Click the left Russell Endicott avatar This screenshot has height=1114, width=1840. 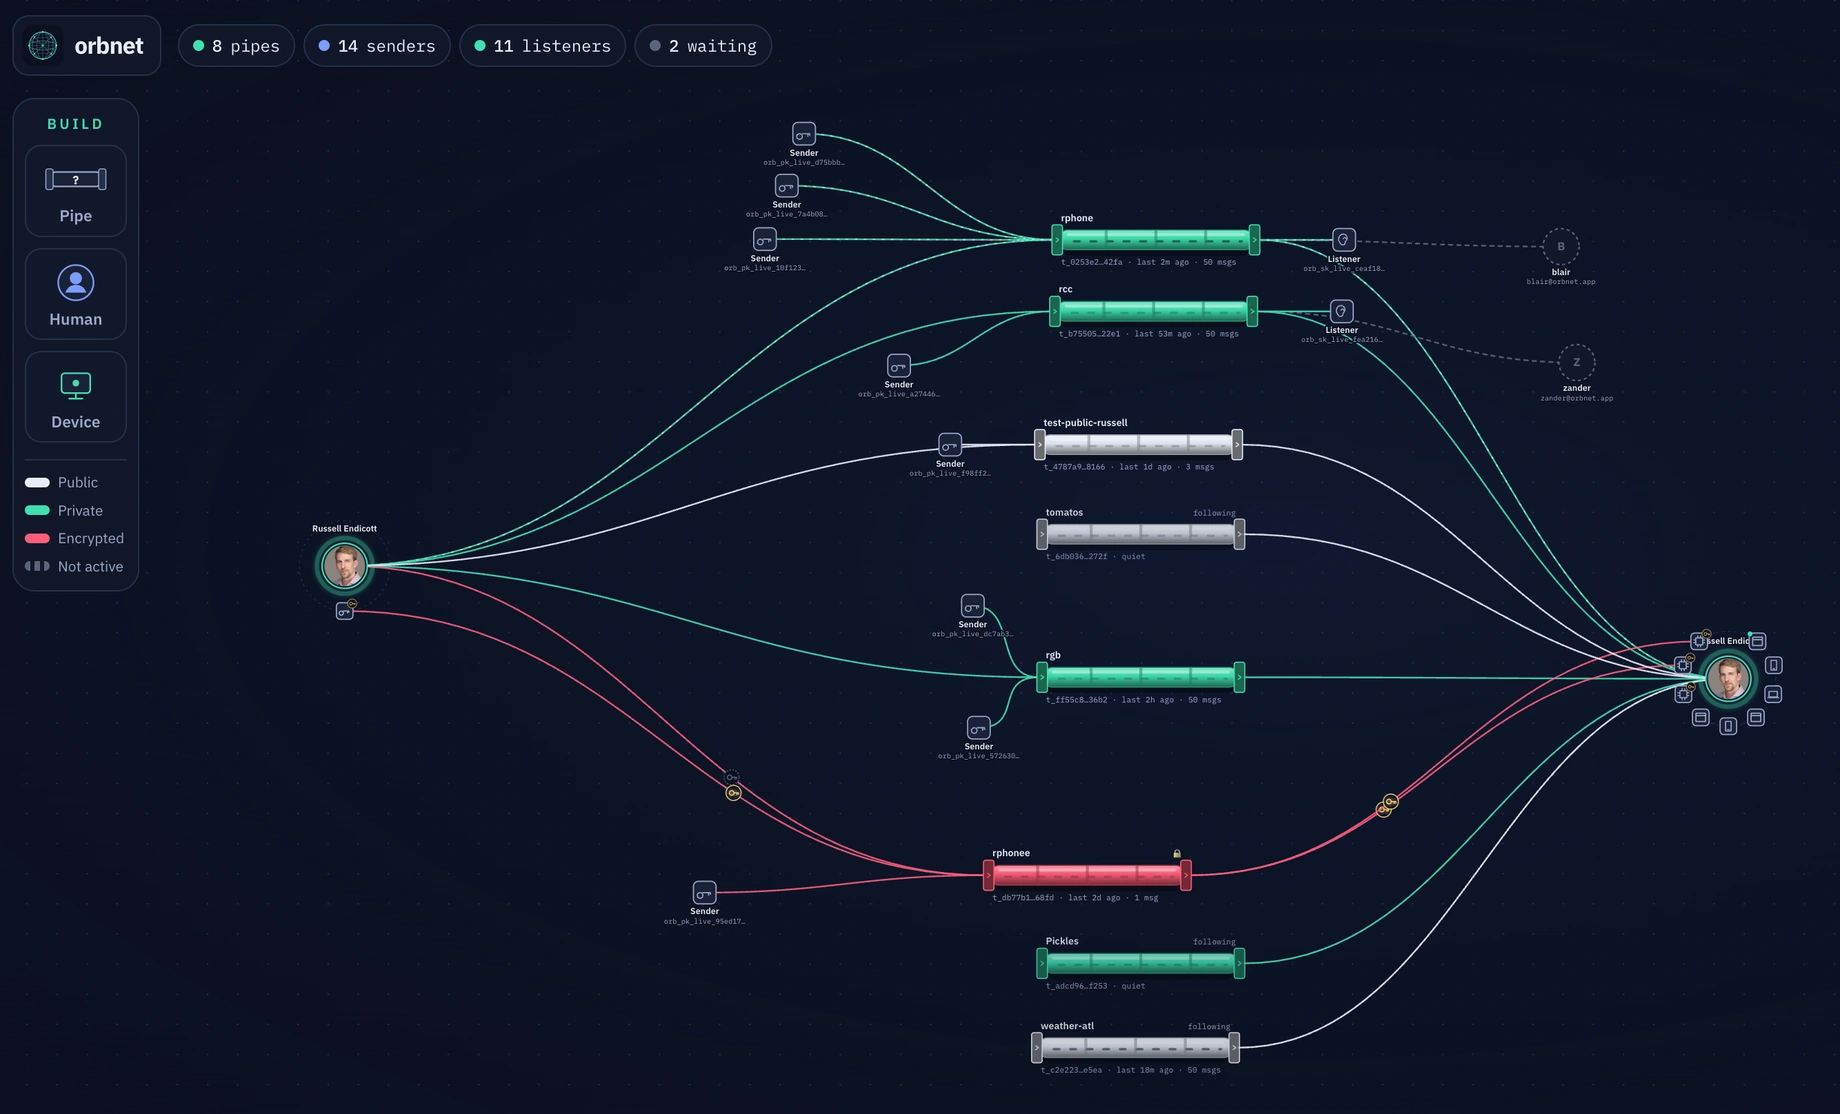pyautogui.click(x=344, y=566)
